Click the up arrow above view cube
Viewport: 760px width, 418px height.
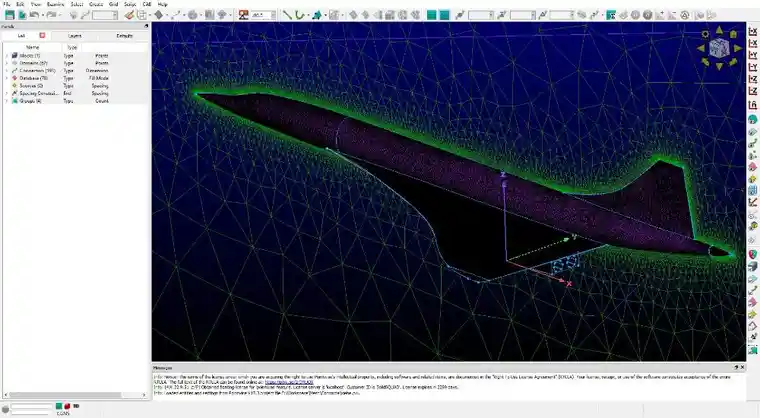tap(719, 31)
